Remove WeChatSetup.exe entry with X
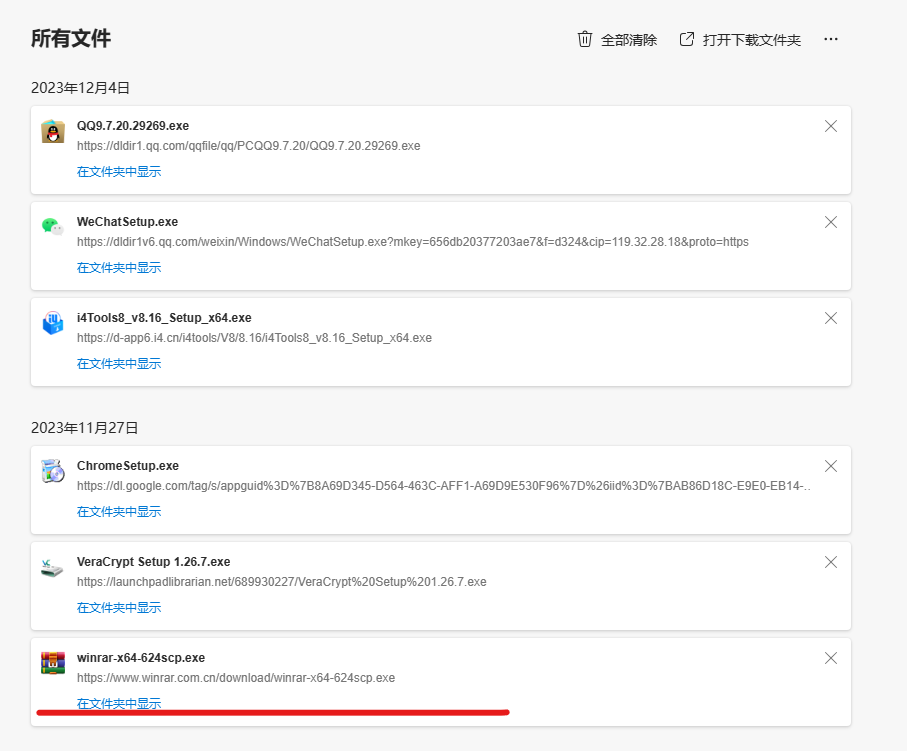907x751 pixels. [x=831, y=222]
